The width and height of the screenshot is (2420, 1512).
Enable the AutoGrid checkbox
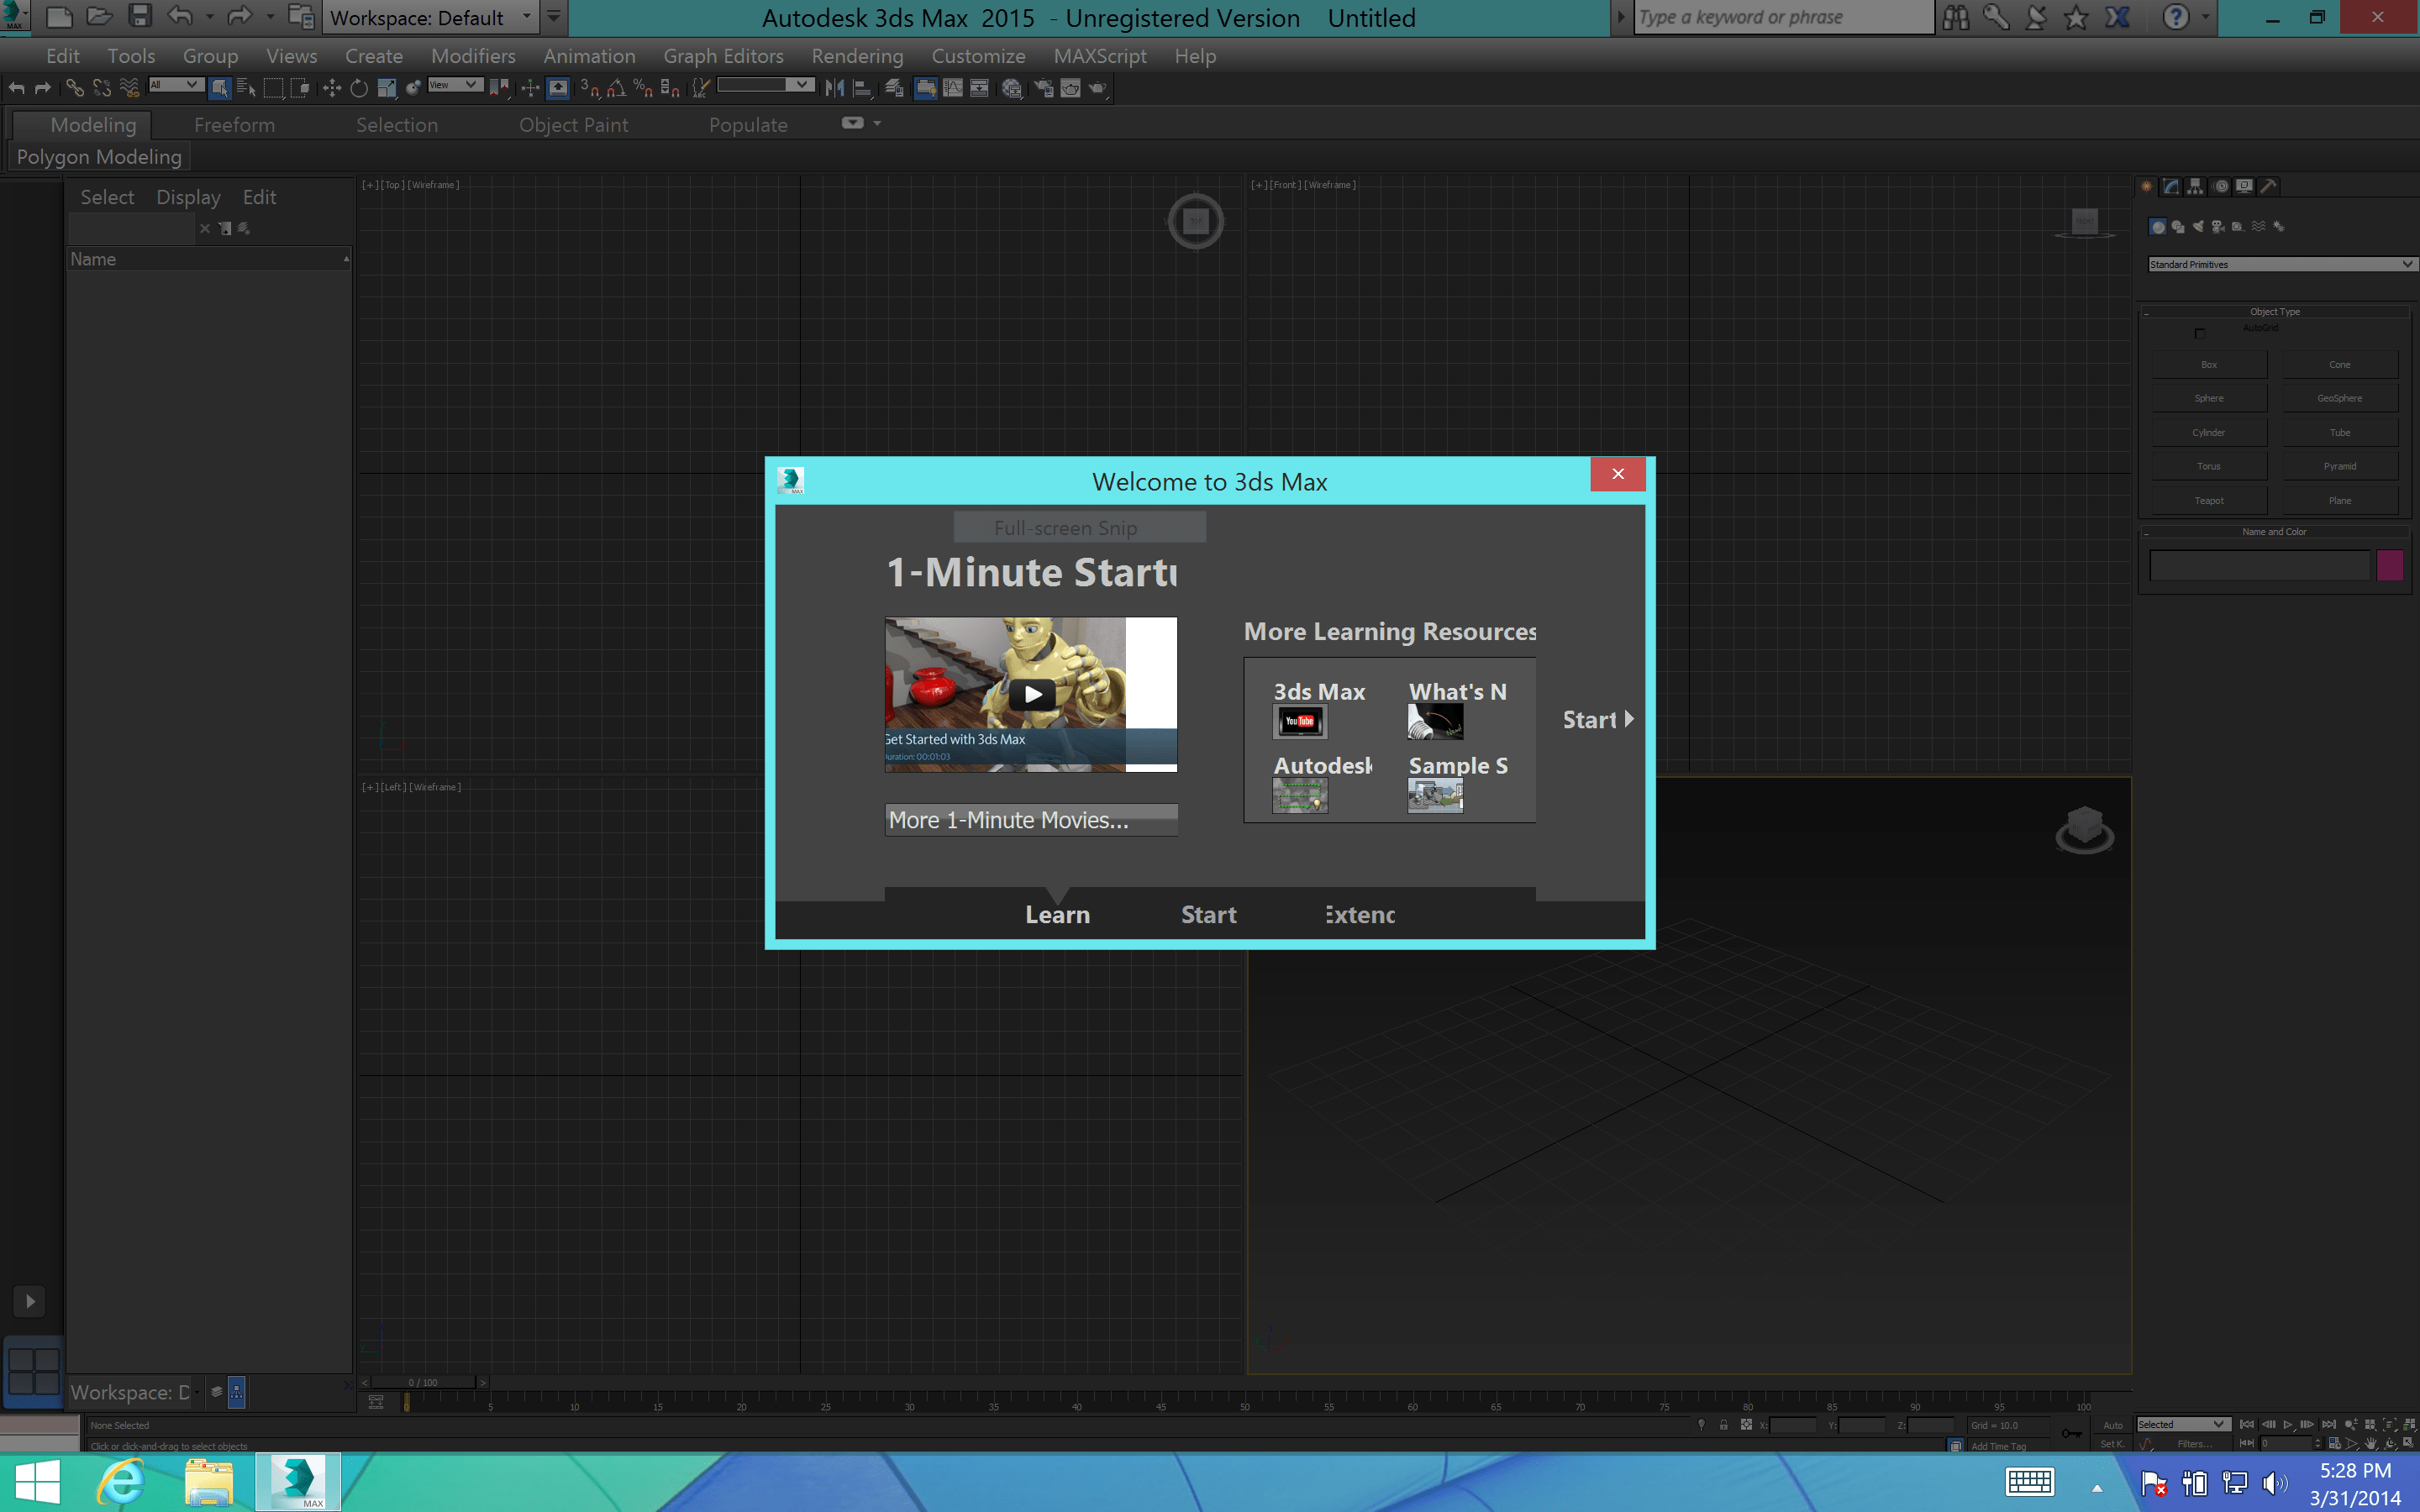point(2199,333)
